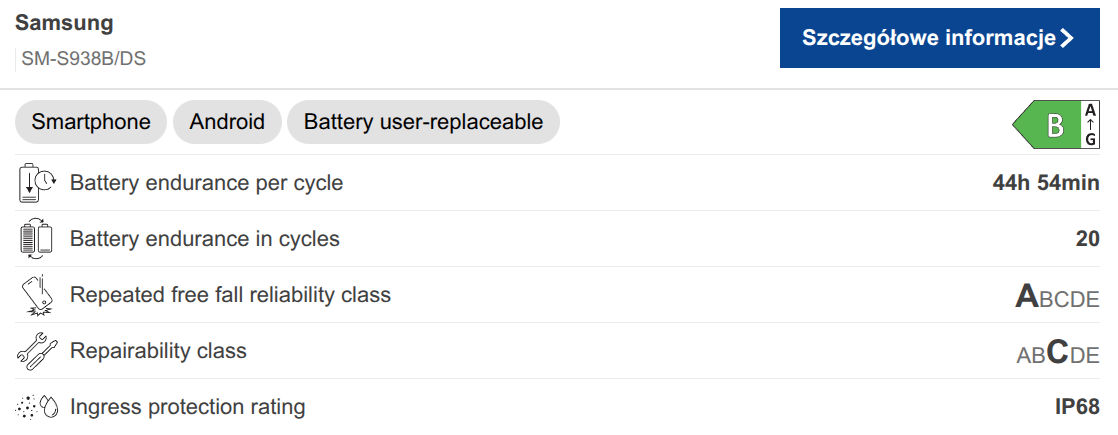Click the battery endurance per cycle icon

tap(37, 183)
